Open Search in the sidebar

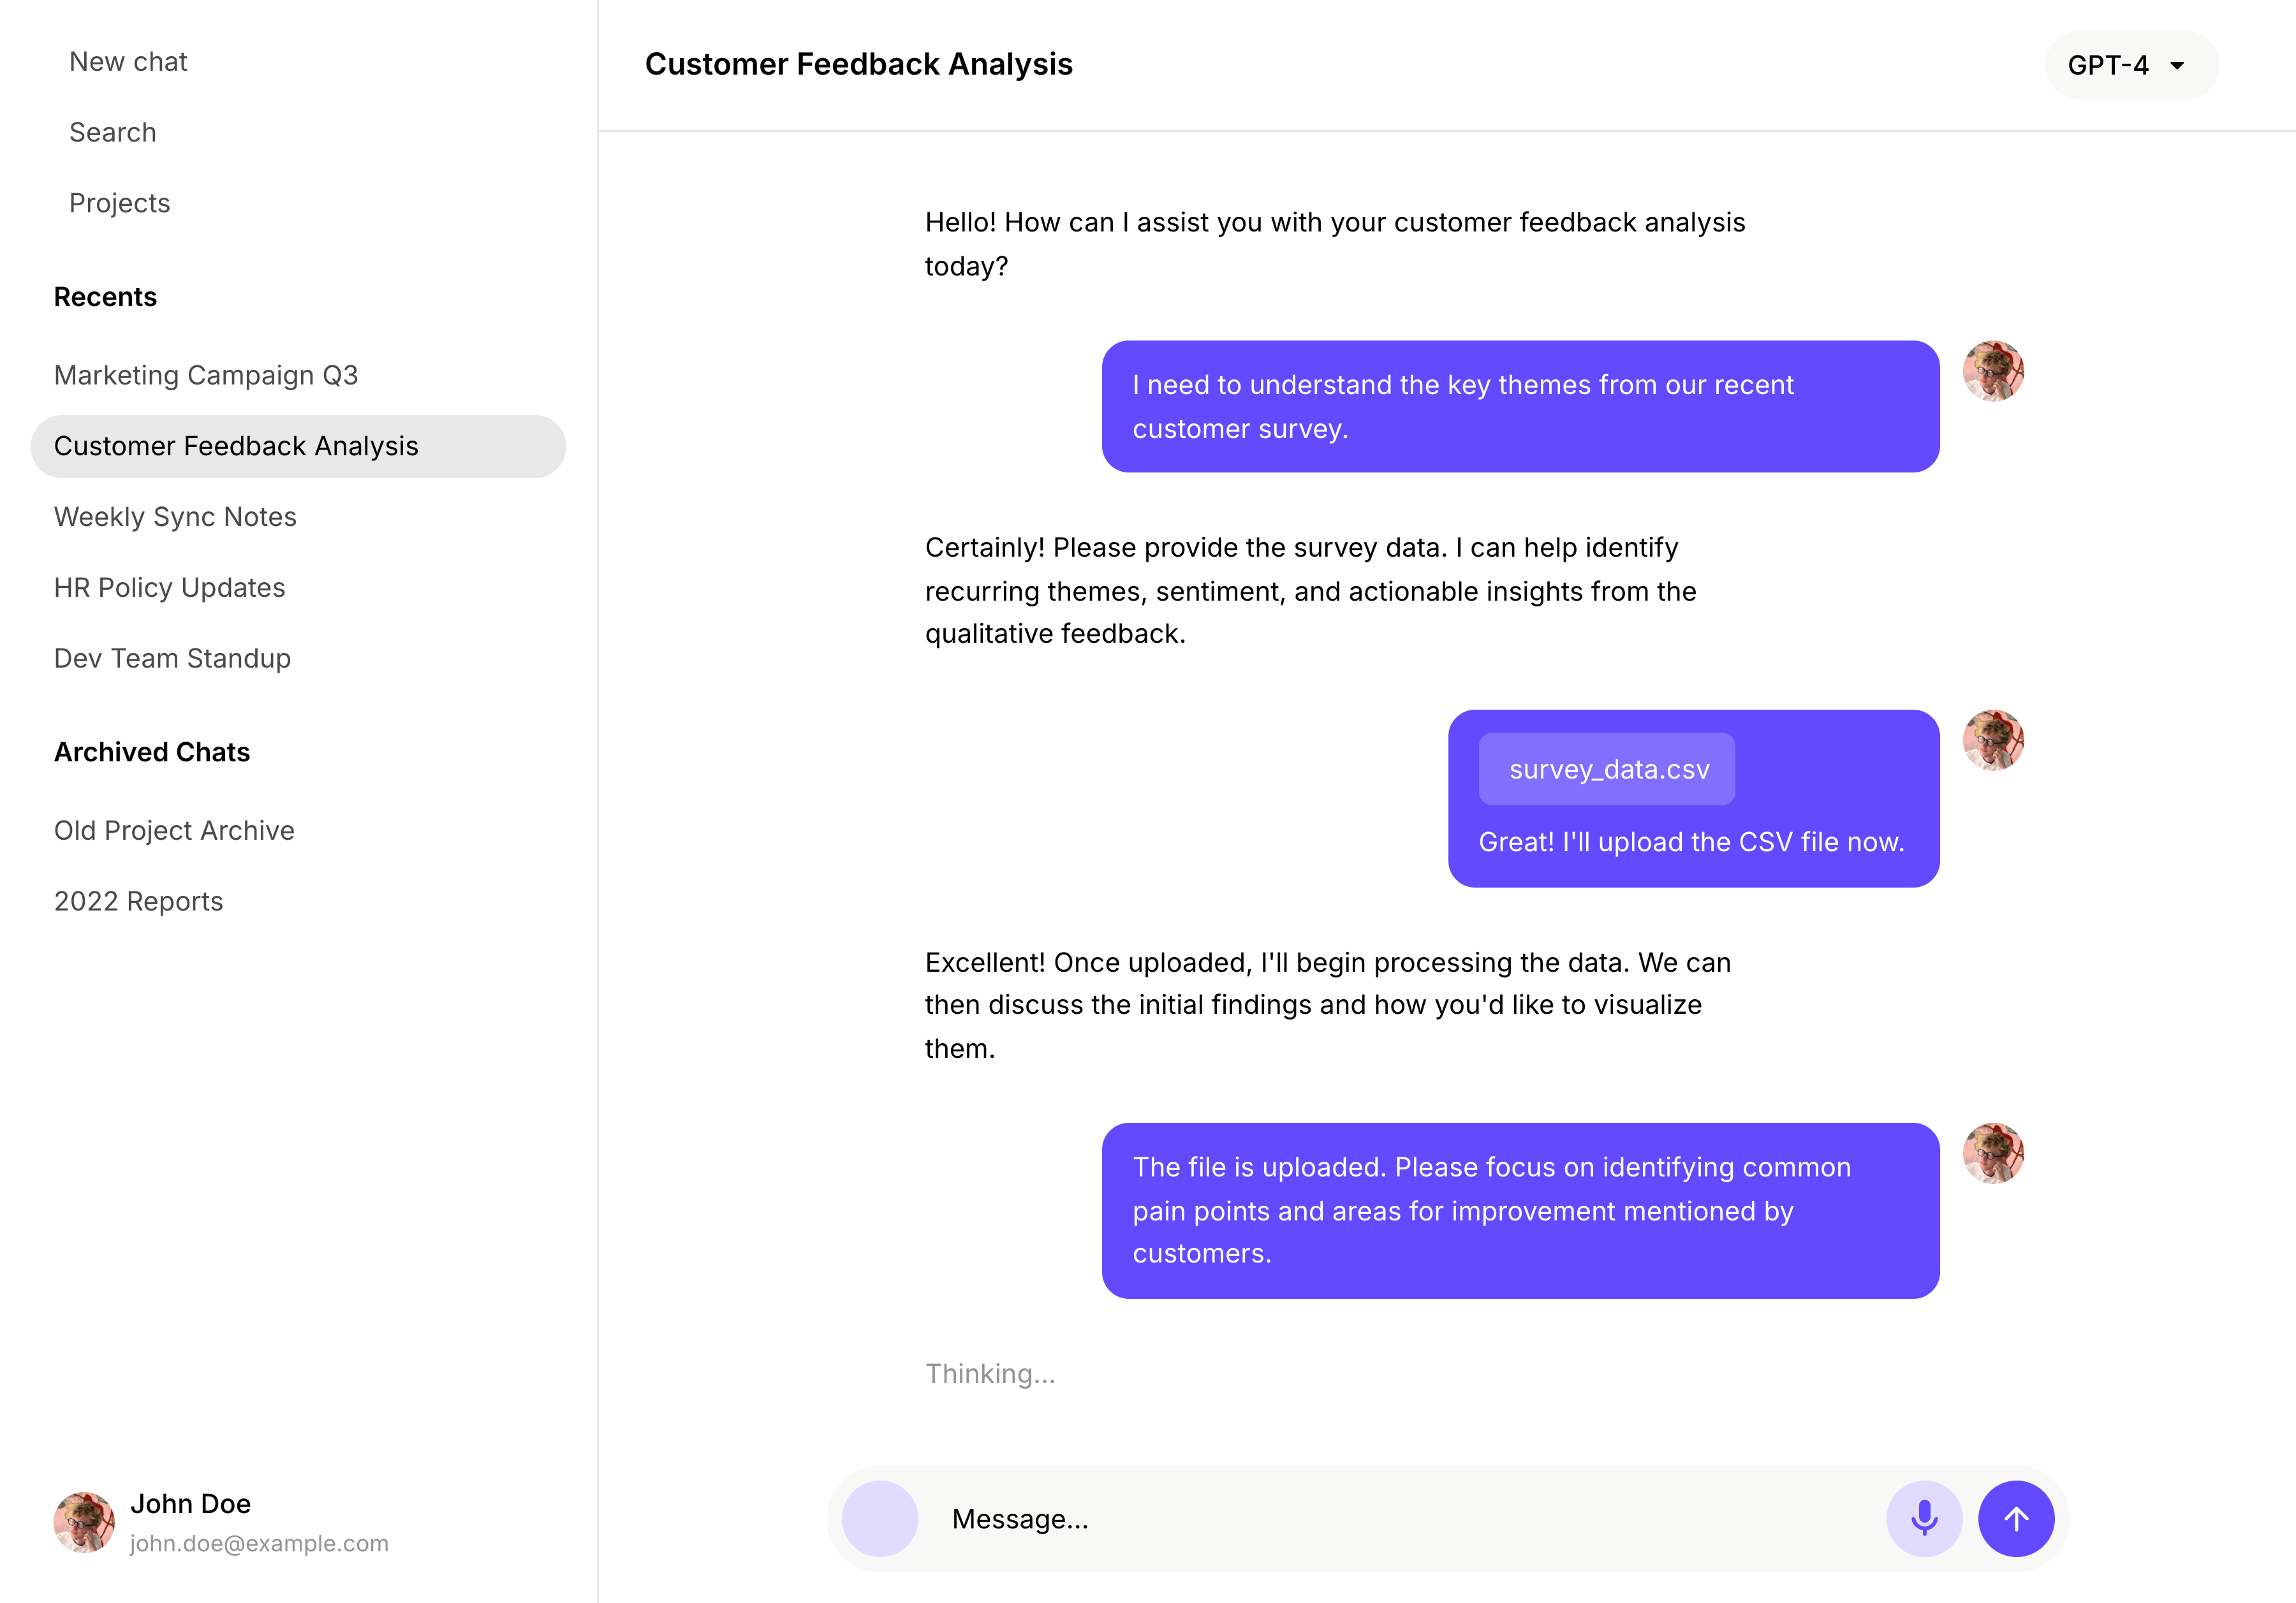click(x=113, y=132)
